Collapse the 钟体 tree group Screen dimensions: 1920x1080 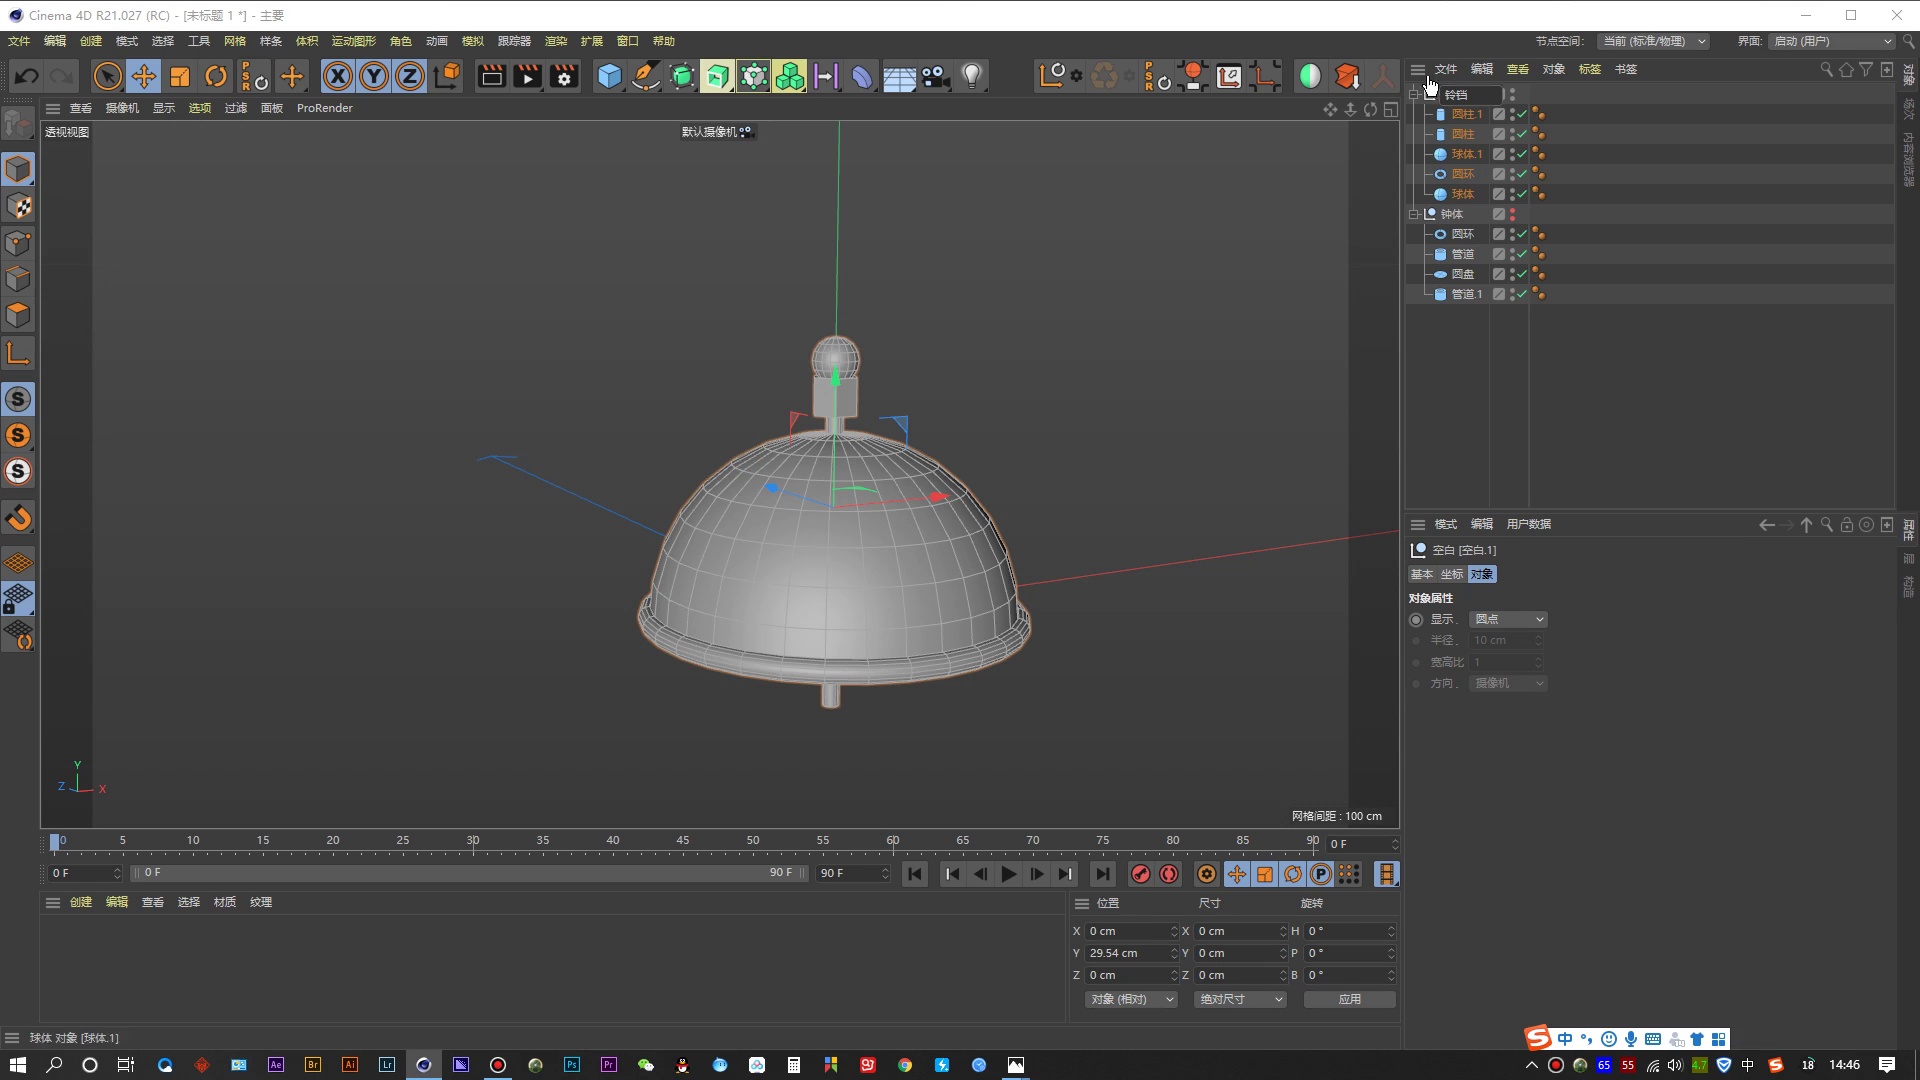tap(1414, 214)
